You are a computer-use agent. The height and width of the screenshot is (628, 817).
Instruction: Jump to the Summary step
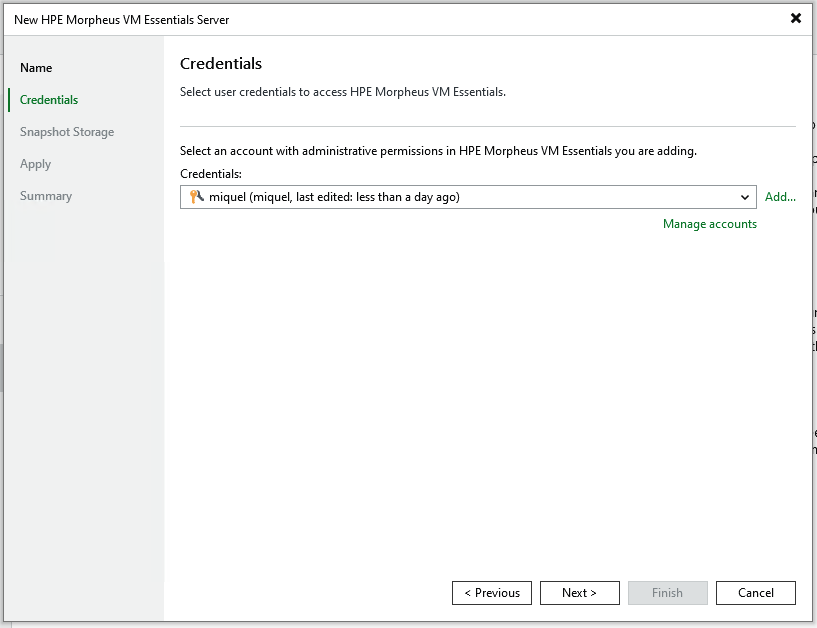click(x=46, y=196)
